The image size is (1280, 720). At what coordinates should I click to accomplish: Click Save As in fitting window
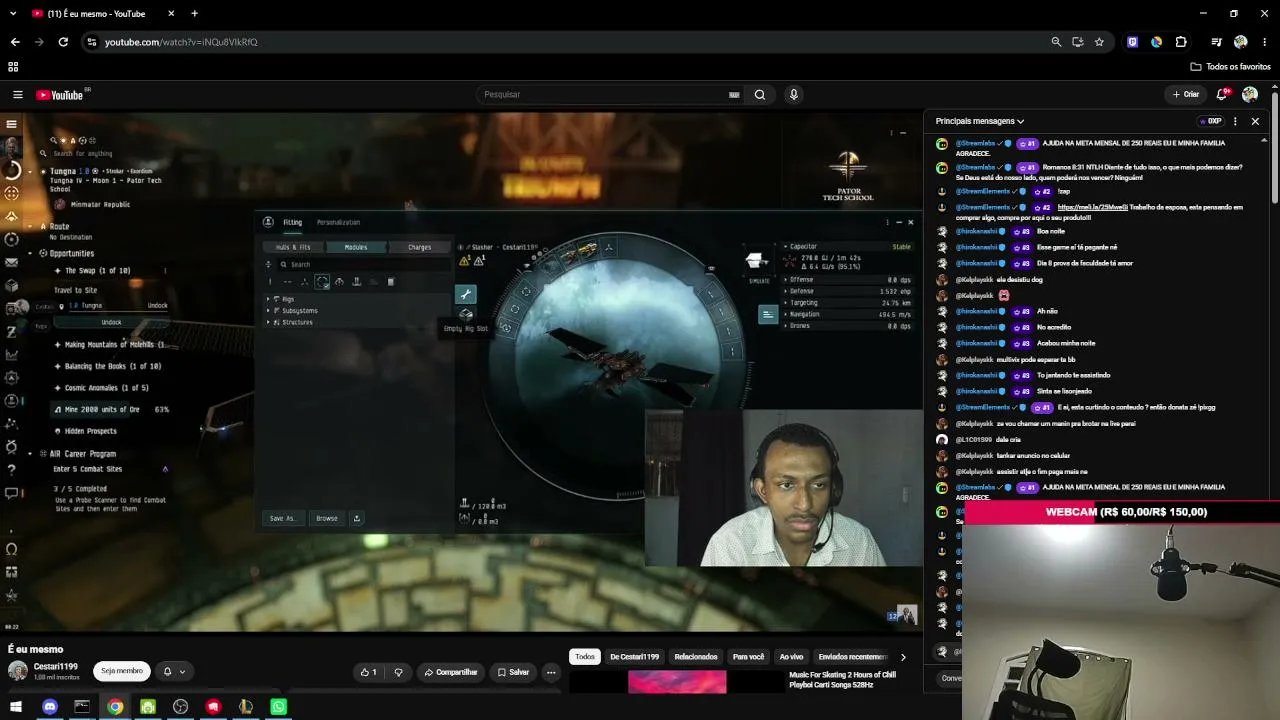click(282, 518)
